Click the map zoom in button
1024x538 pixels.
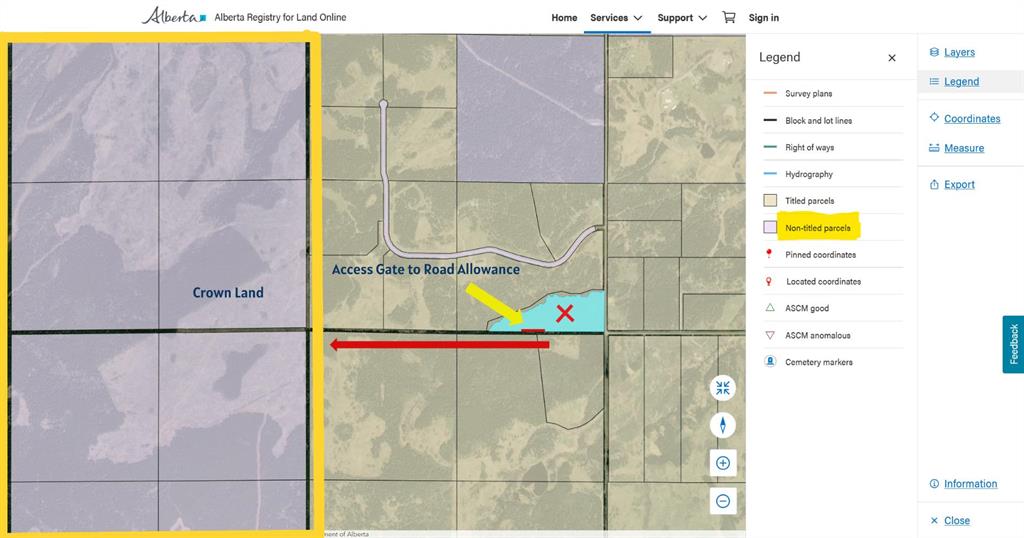point(723,463)
